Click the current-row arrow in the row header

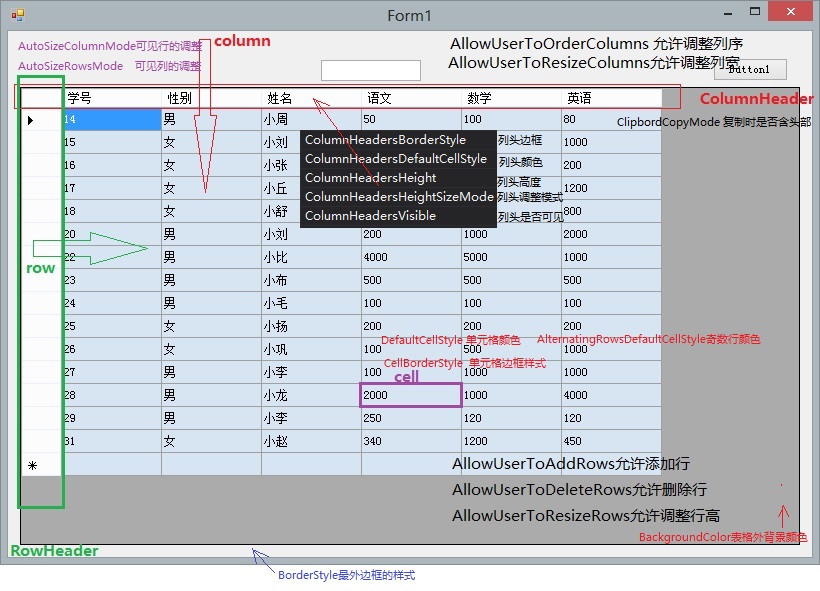pyautogui.click(x=30, y=120)
